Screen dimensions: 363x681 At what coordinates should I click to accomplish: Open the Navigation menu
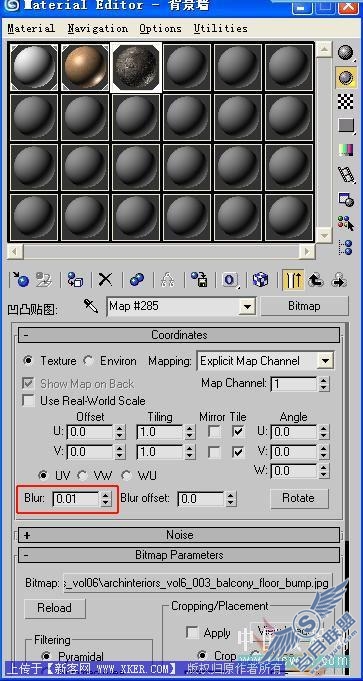pyautogui.click(x=98, y=29)
